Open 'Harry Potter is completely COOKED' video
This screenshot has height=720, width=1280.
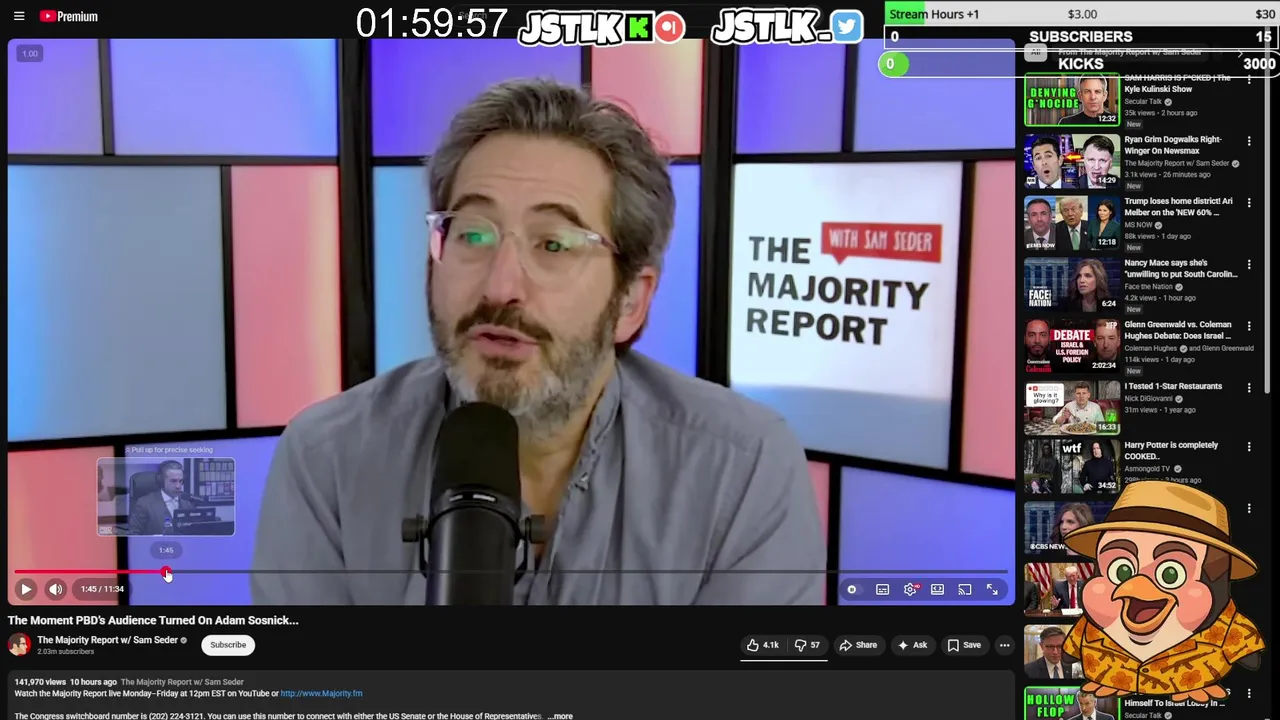[1071, 467]
